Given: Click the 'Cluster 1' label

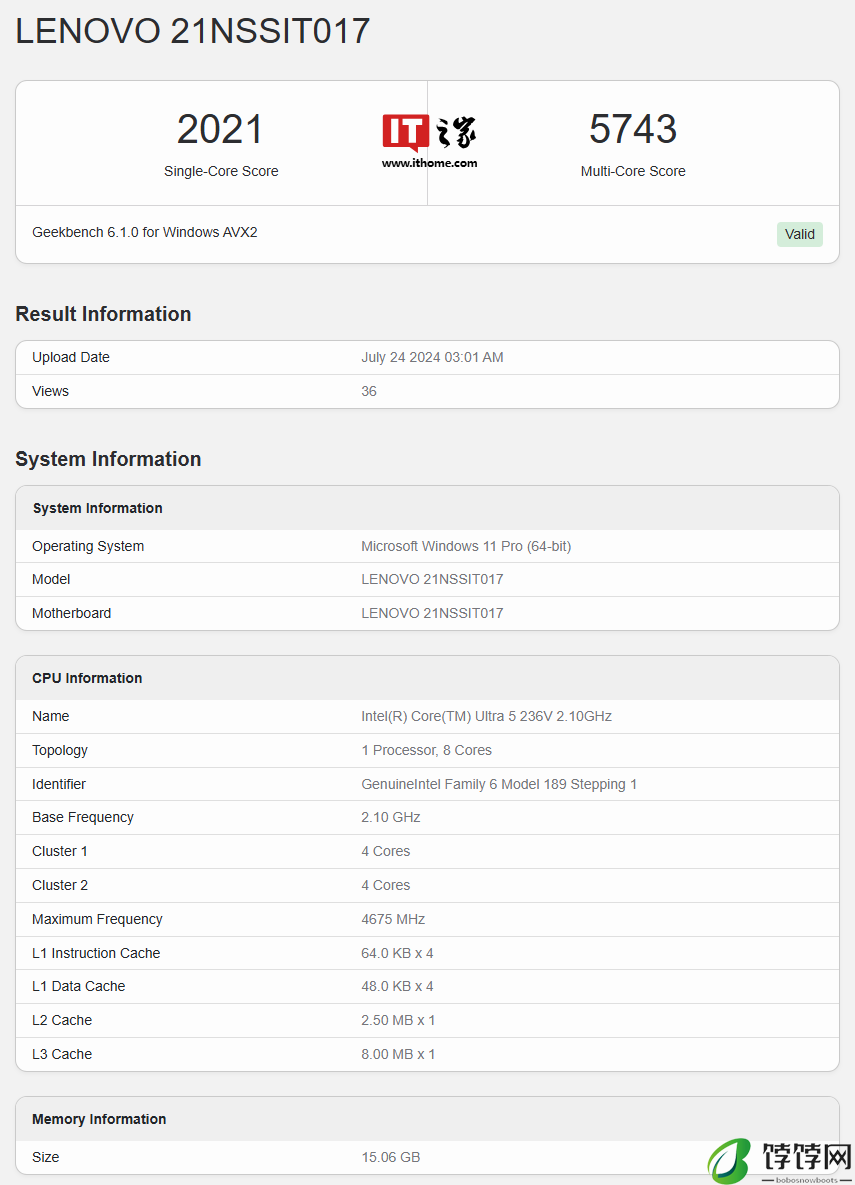Looking at the screenshot, I should pos(59,852).
